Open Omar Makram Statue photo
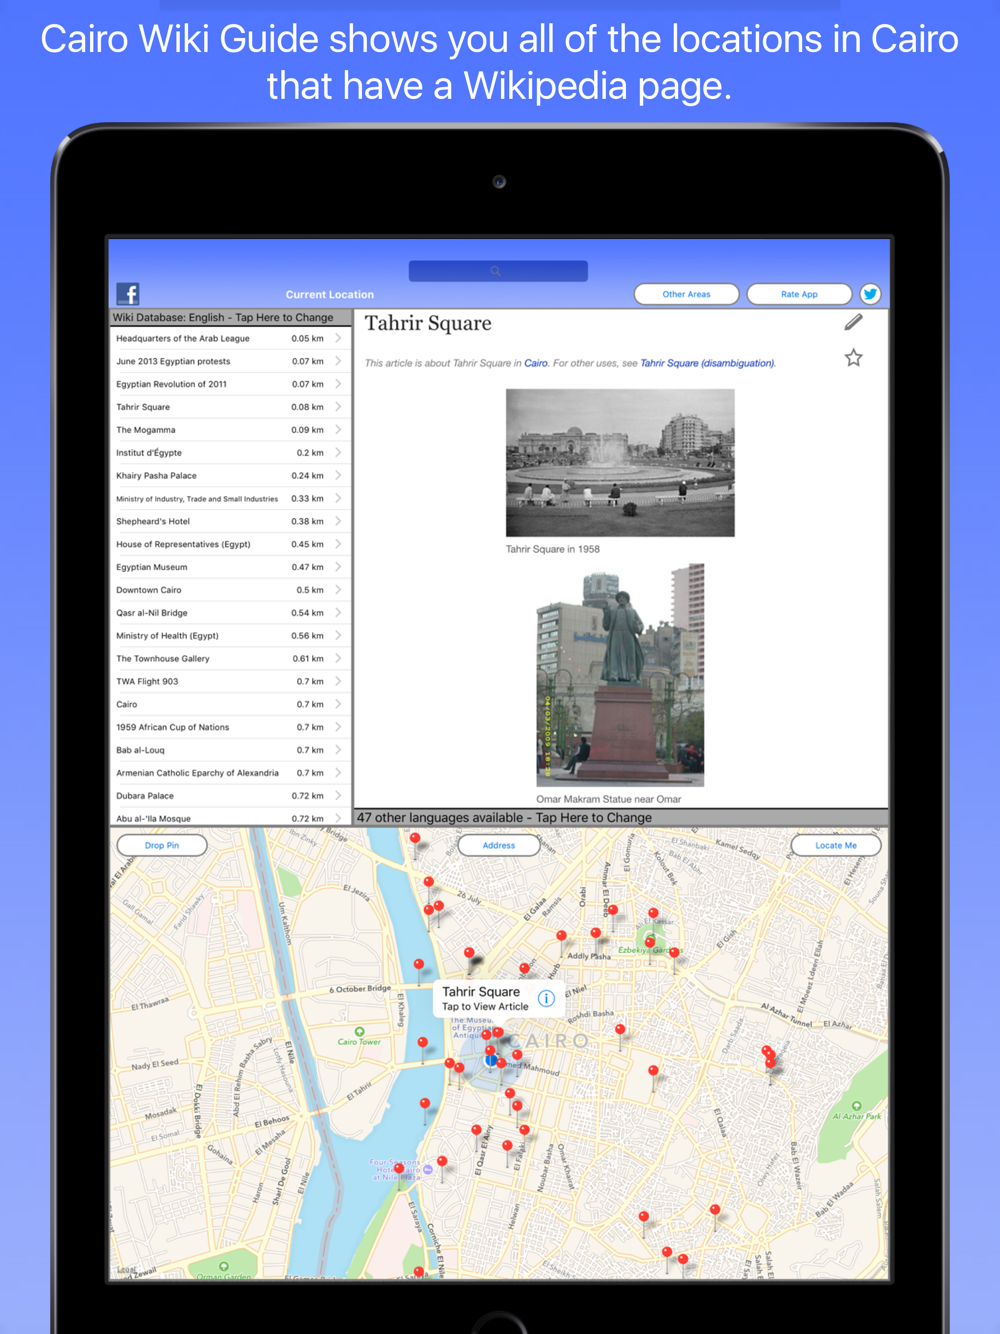This screenshot has height=1334, width=1000. [x=620, y=675]
